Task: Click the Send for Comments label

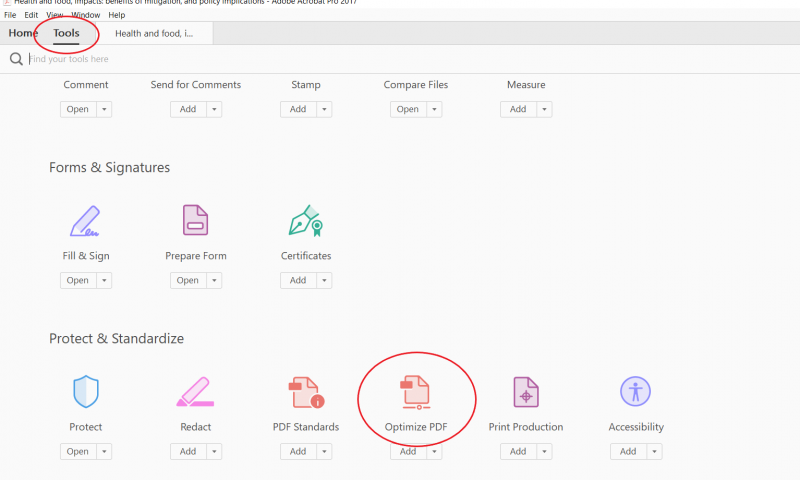Action: coord(195,85)
